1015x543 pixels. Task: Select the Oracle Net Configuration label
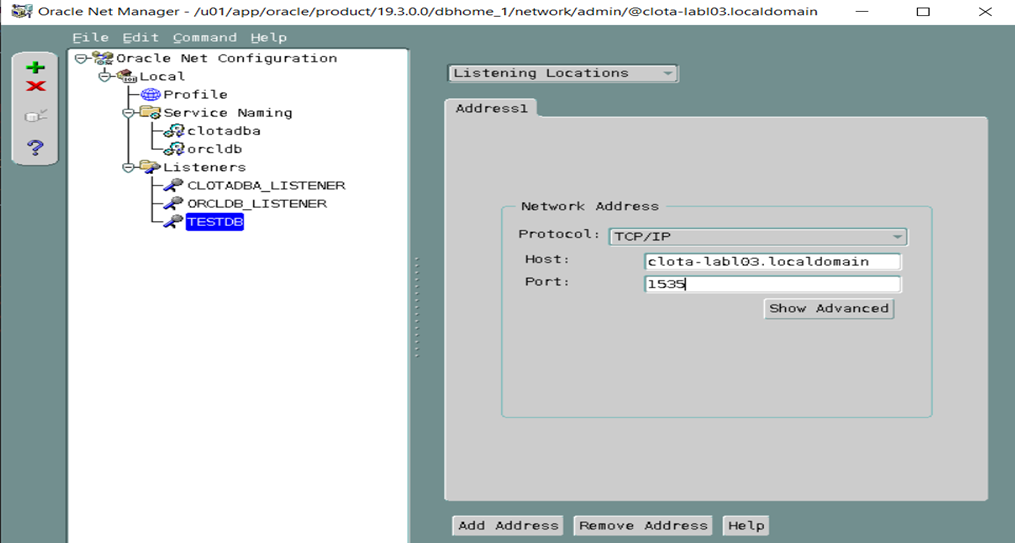point(227,58)
